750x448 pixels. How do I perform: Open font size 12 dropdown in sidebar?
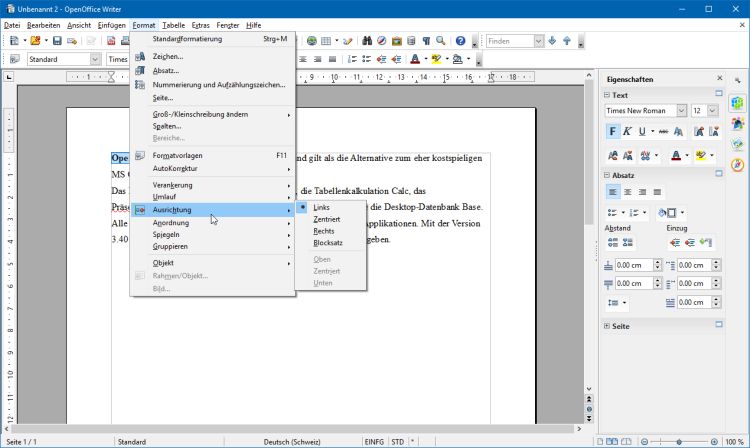click(713, 111)
